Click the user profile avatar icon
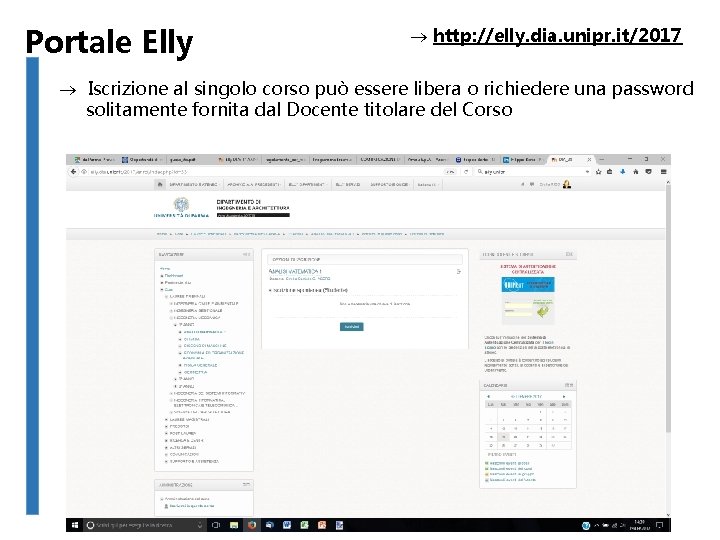 click(567, 184)
